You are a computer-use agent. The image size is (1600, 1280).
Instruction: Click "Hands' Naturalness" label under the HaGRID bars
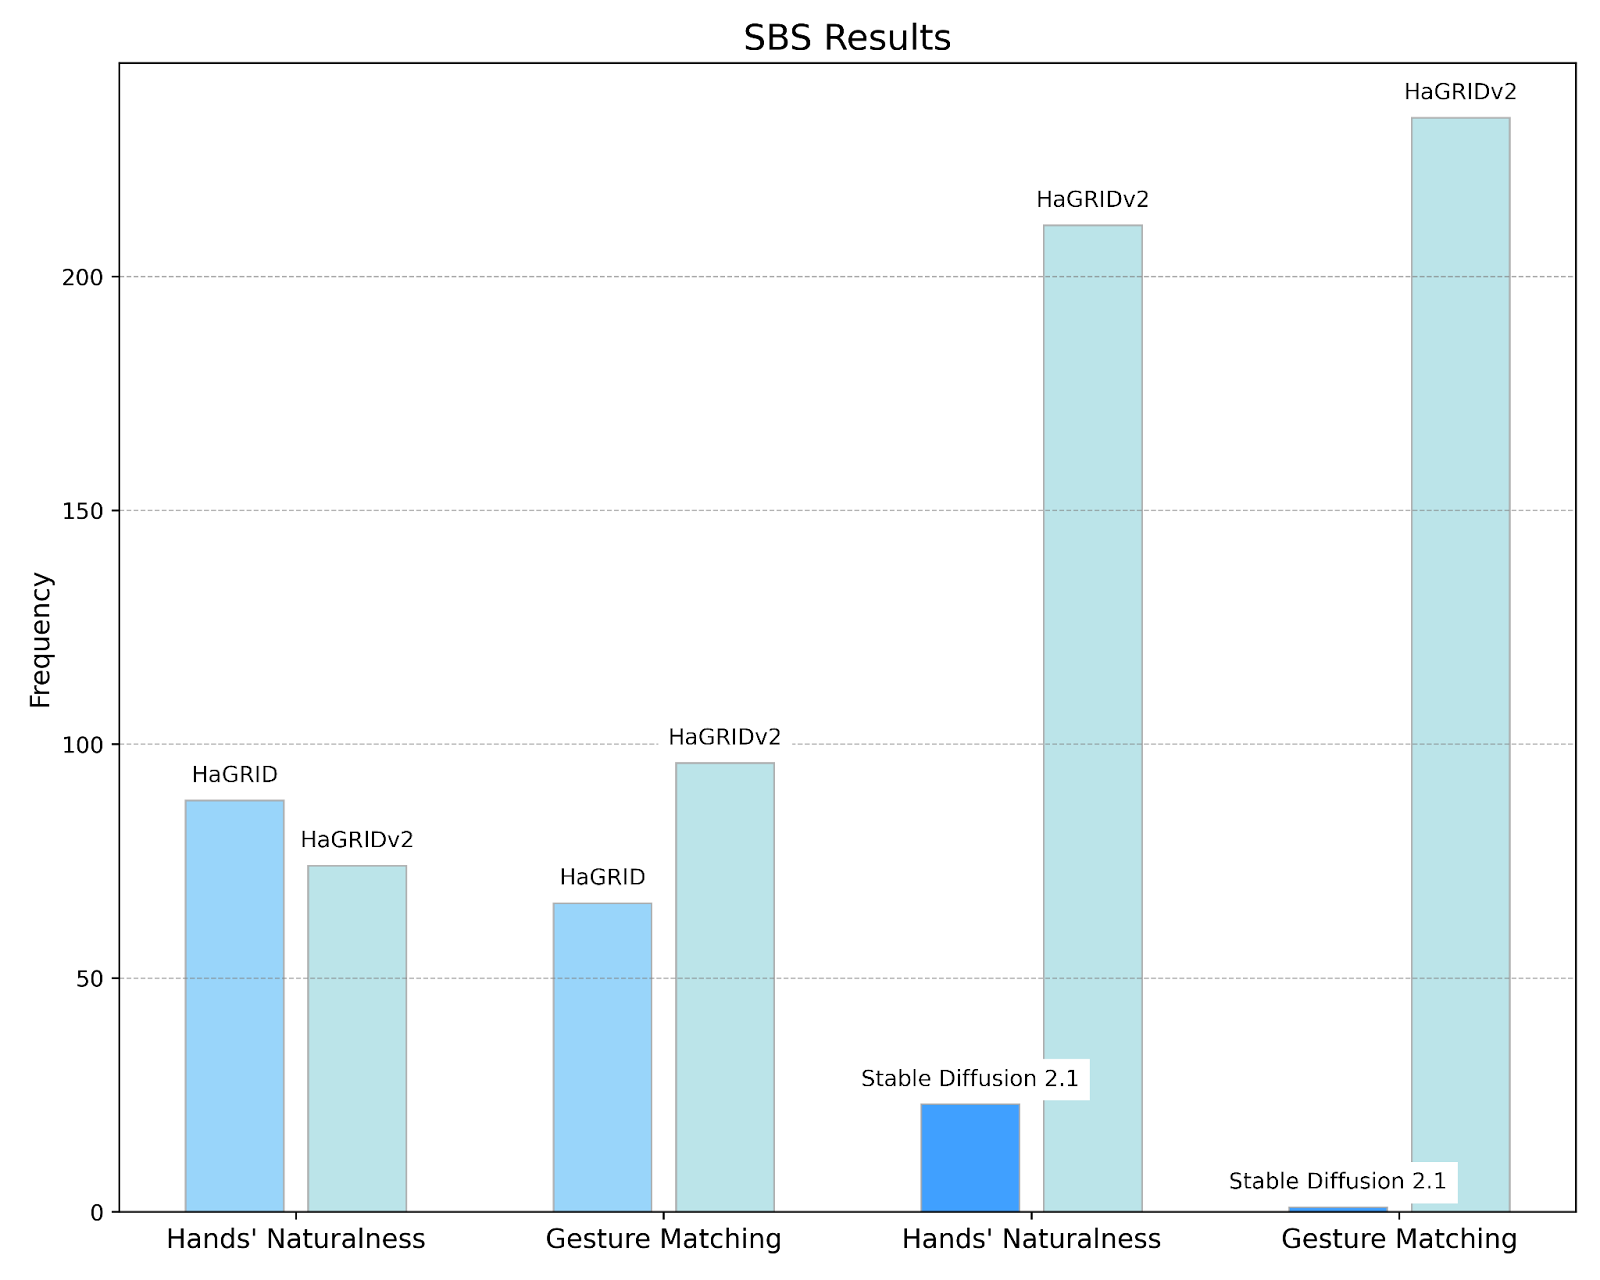(x=296, y=1240)
